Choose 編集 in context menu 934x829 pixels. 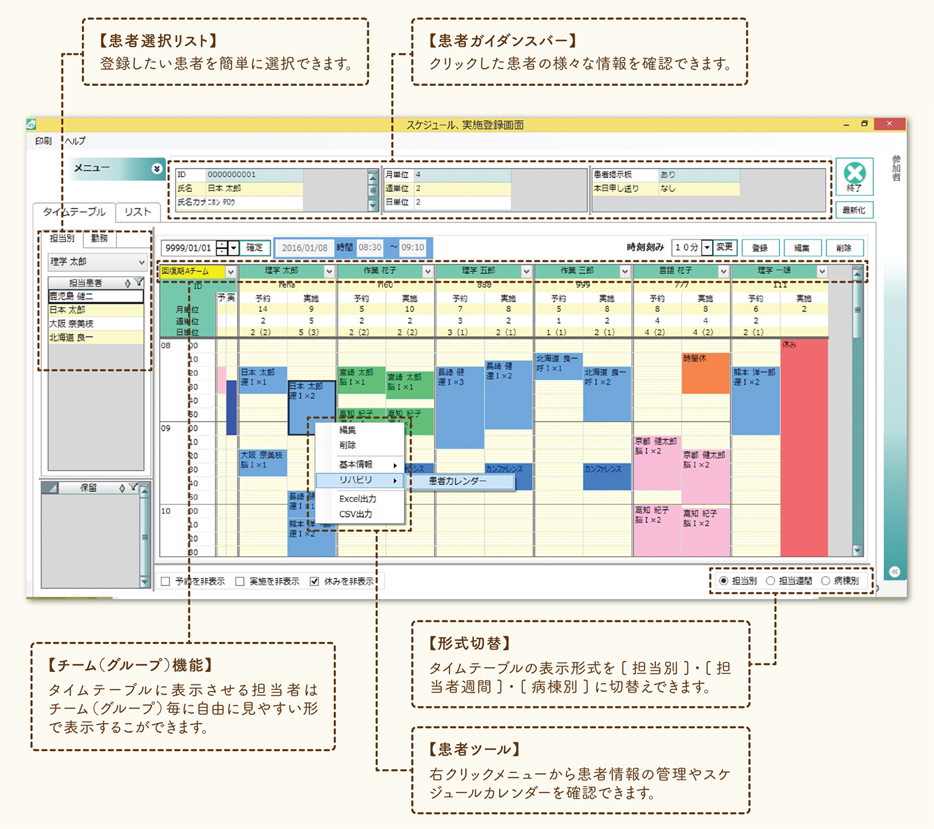tap(360, 430)
